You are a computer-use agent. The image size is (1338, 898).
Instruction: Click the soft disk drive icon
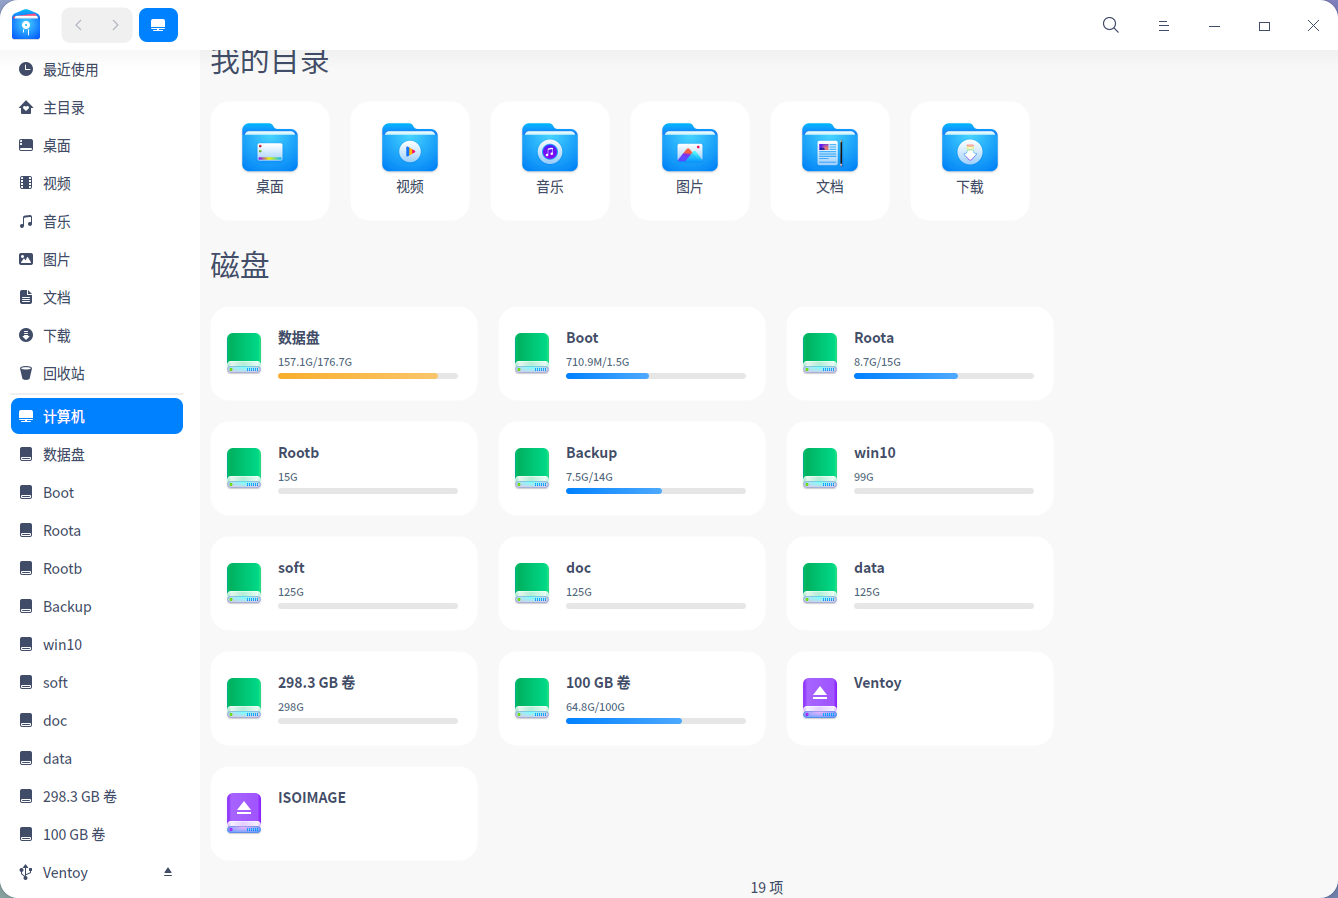tap(244, 584)
